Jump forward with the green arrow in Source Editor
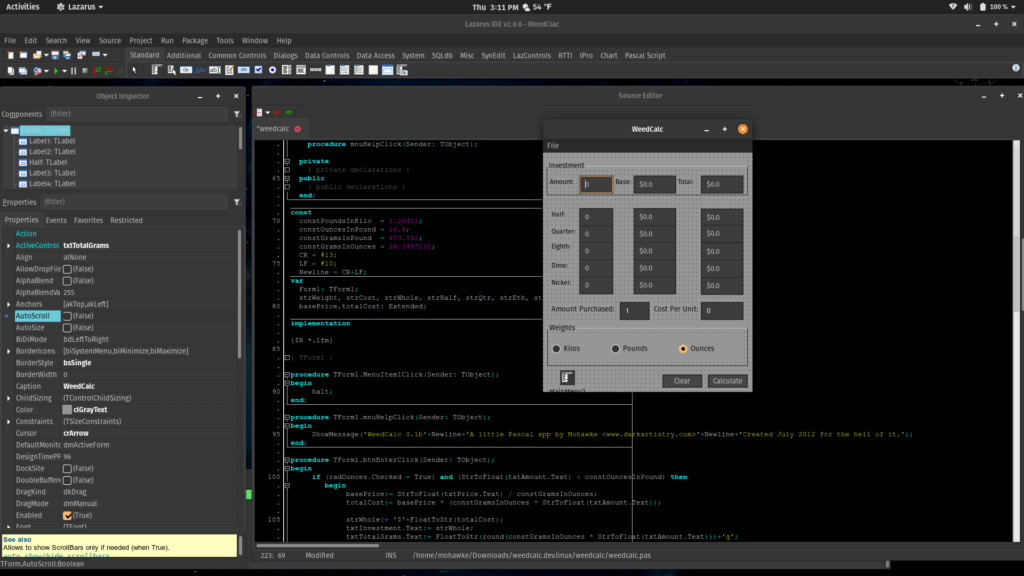1024x576 pixels. click(x=289, y=112)
